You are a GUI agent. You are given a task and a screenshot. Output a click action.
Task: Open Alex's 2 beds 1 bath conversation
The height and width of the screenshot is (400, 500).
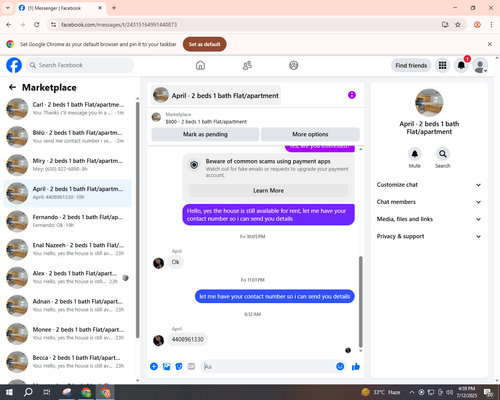coord(68,278)
